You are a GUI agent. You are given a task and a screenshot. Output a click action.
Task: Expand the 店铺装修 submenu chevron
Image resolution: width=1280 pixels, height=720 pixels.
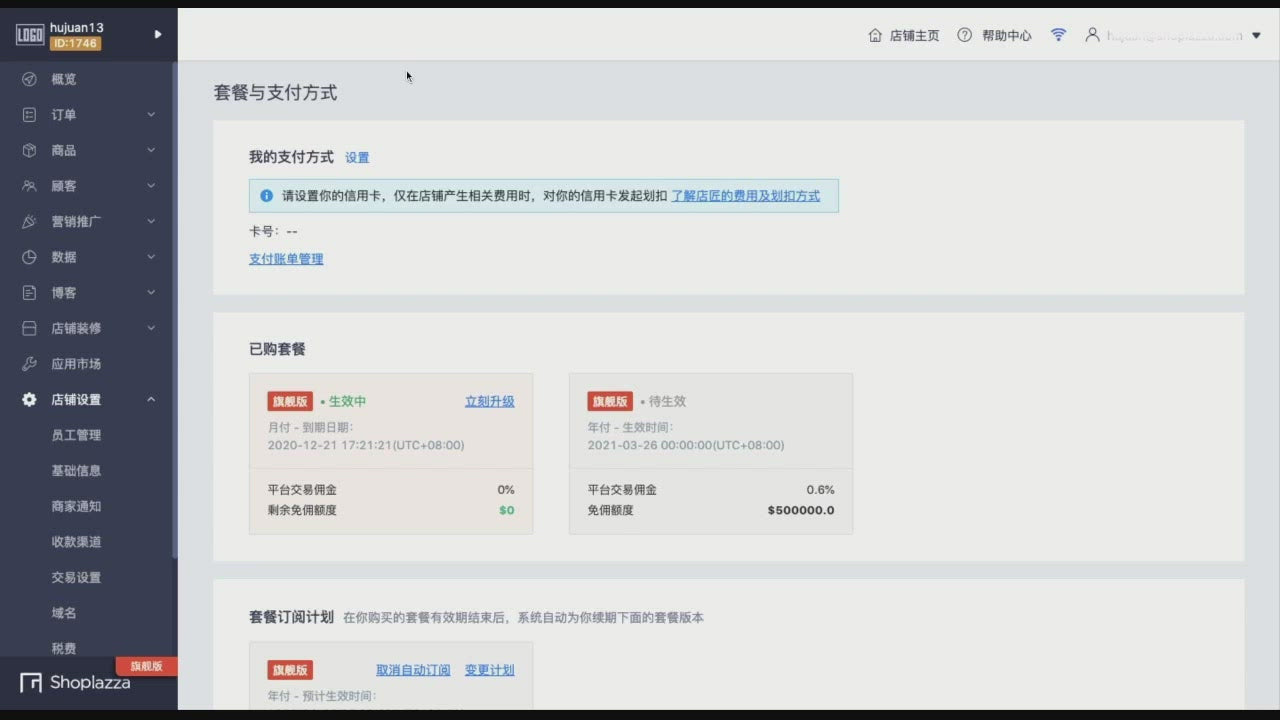click(151, 328)
